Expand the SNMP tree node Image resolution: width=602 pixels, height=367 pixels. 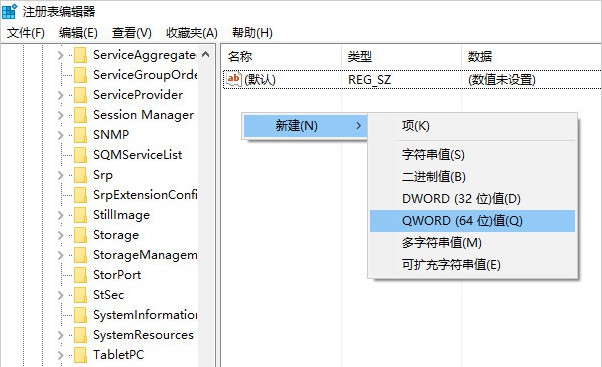coord(60,135)
